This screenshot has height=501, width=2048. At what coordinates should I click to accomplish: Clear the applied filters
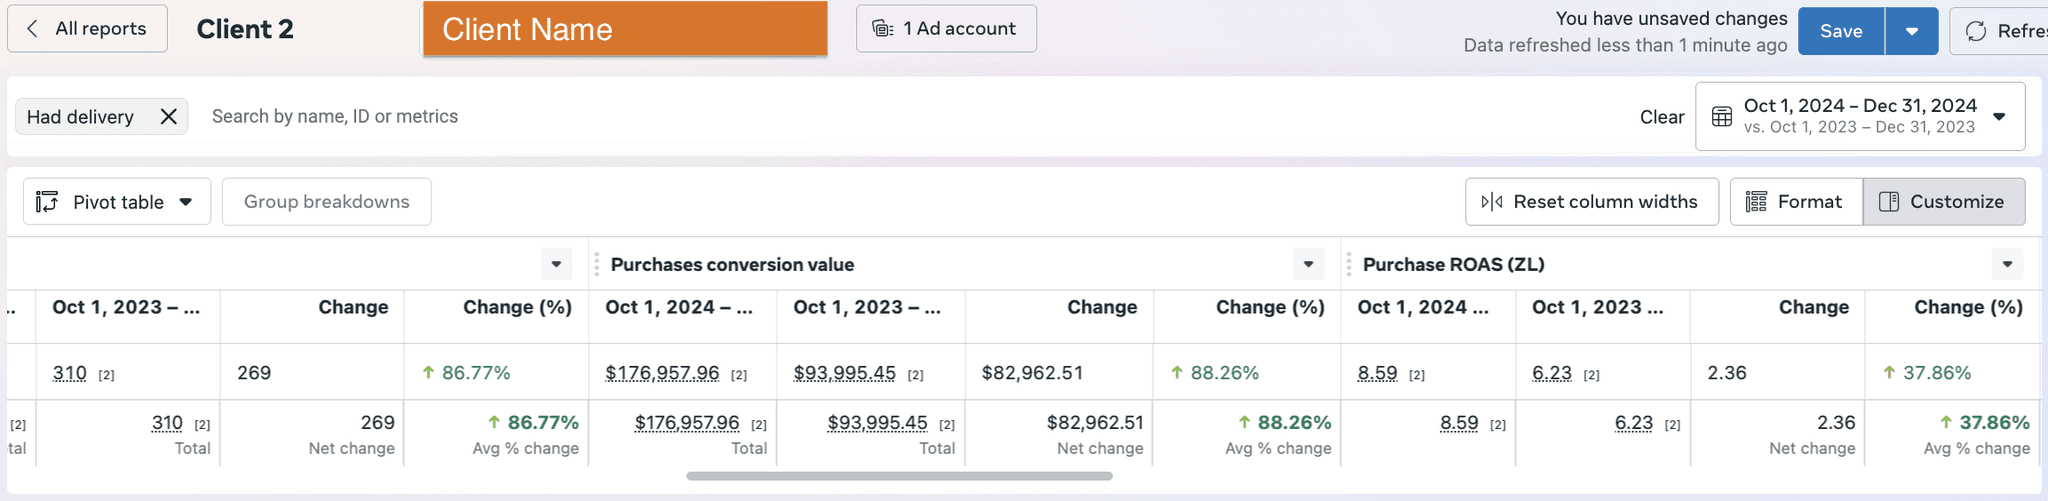click(1662, 117)
